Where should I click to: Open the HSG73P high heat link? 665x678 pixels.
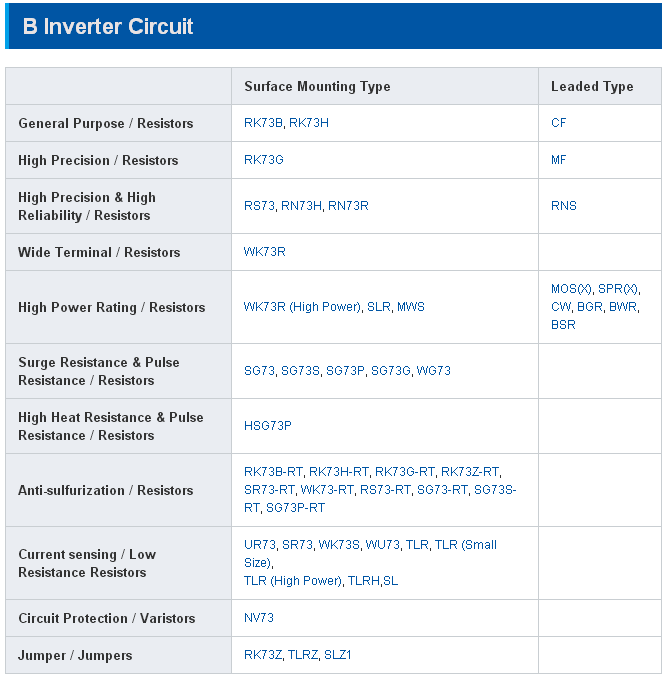268,426
